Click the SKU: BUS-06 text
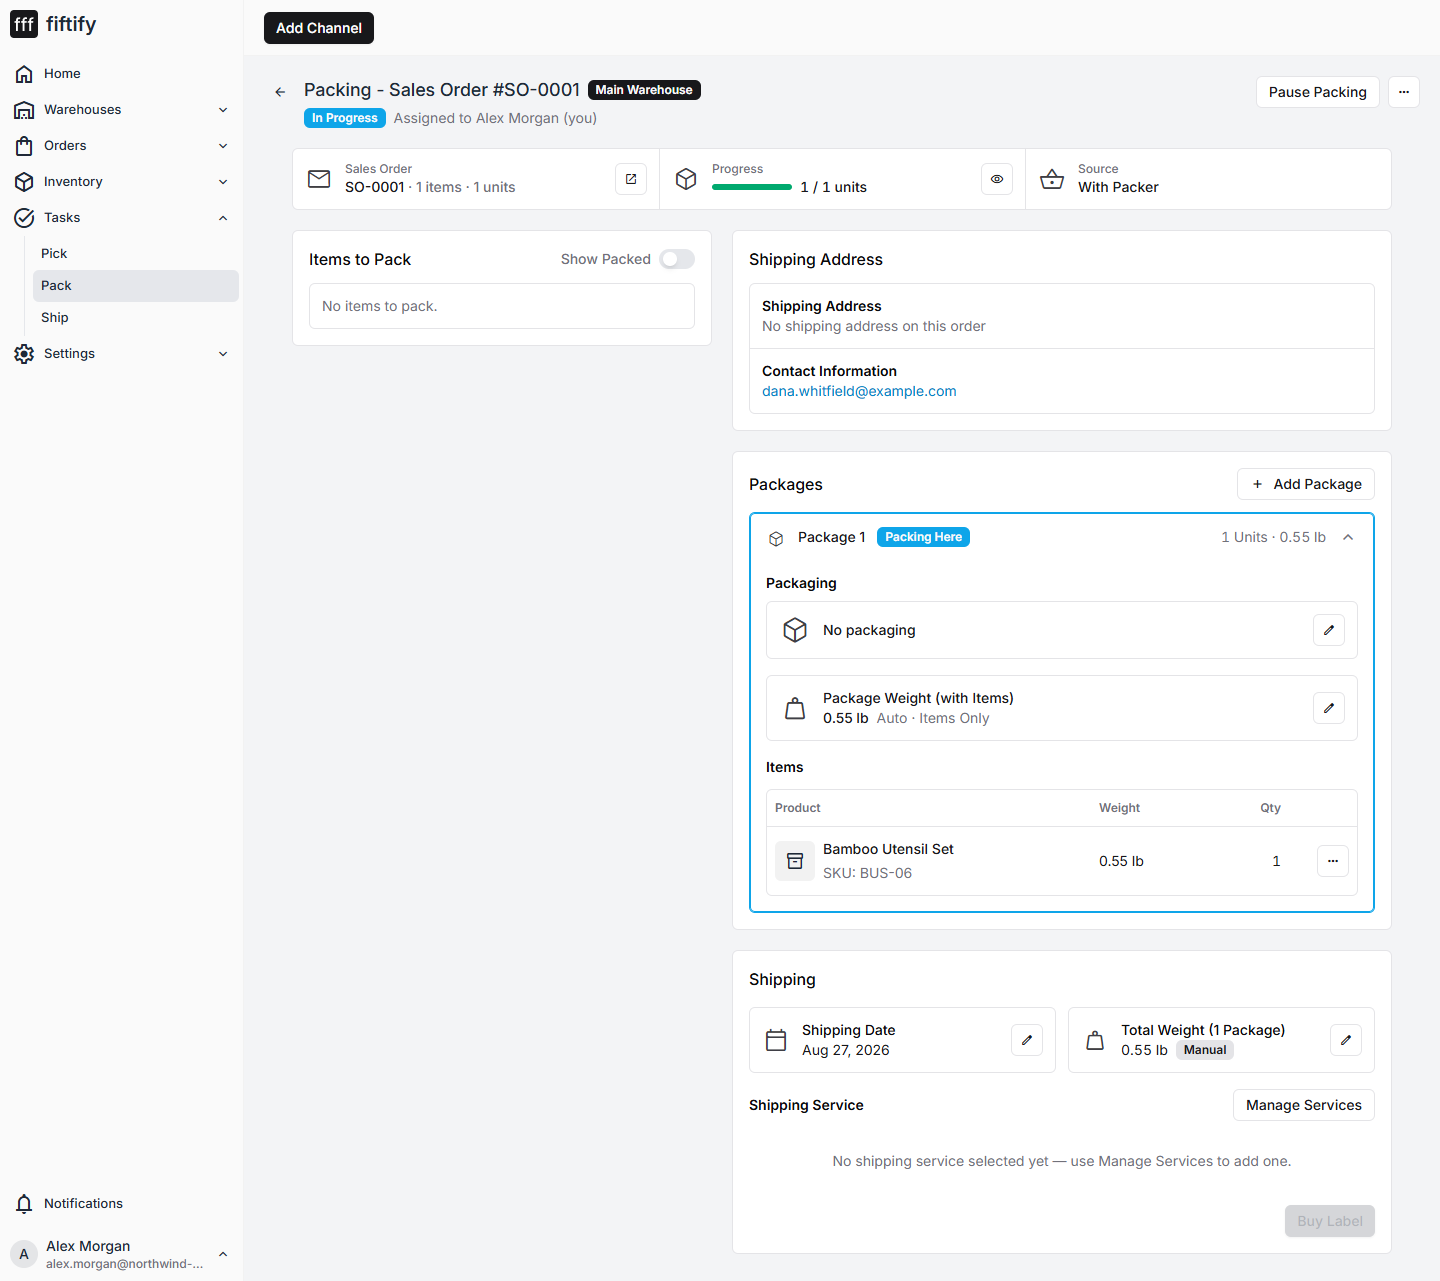 coord(867,873)
